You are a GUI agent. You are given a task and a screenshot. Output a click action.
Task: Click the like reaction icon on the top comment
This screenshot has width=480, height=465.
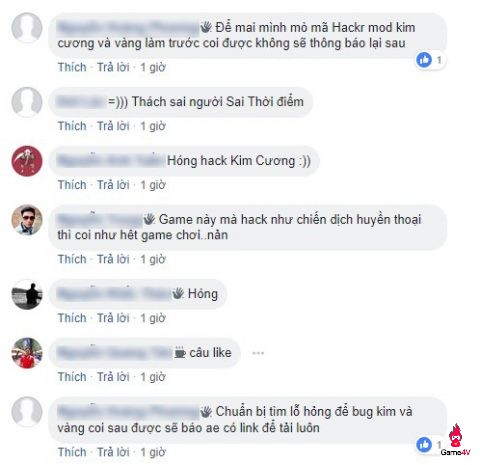[x=424, y=60]
